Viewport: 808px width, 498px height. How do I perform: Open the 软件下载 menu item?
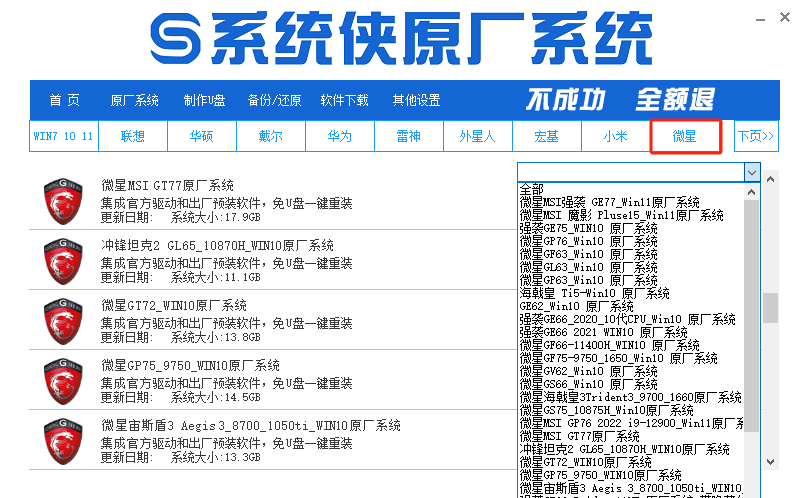click(x=344, y=100)
